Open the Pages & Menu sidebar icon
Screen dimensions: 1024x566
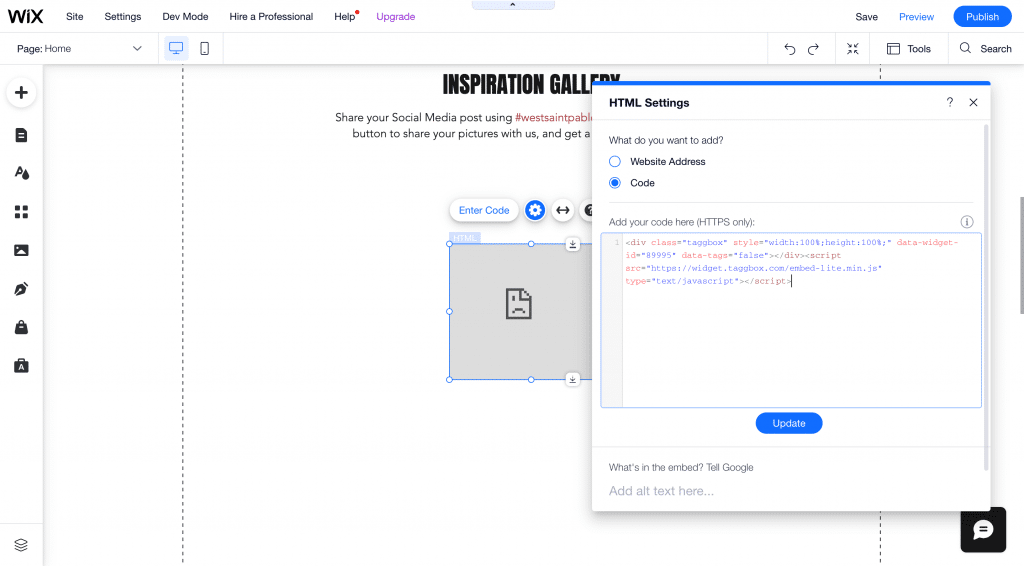[x=21, y=135]
